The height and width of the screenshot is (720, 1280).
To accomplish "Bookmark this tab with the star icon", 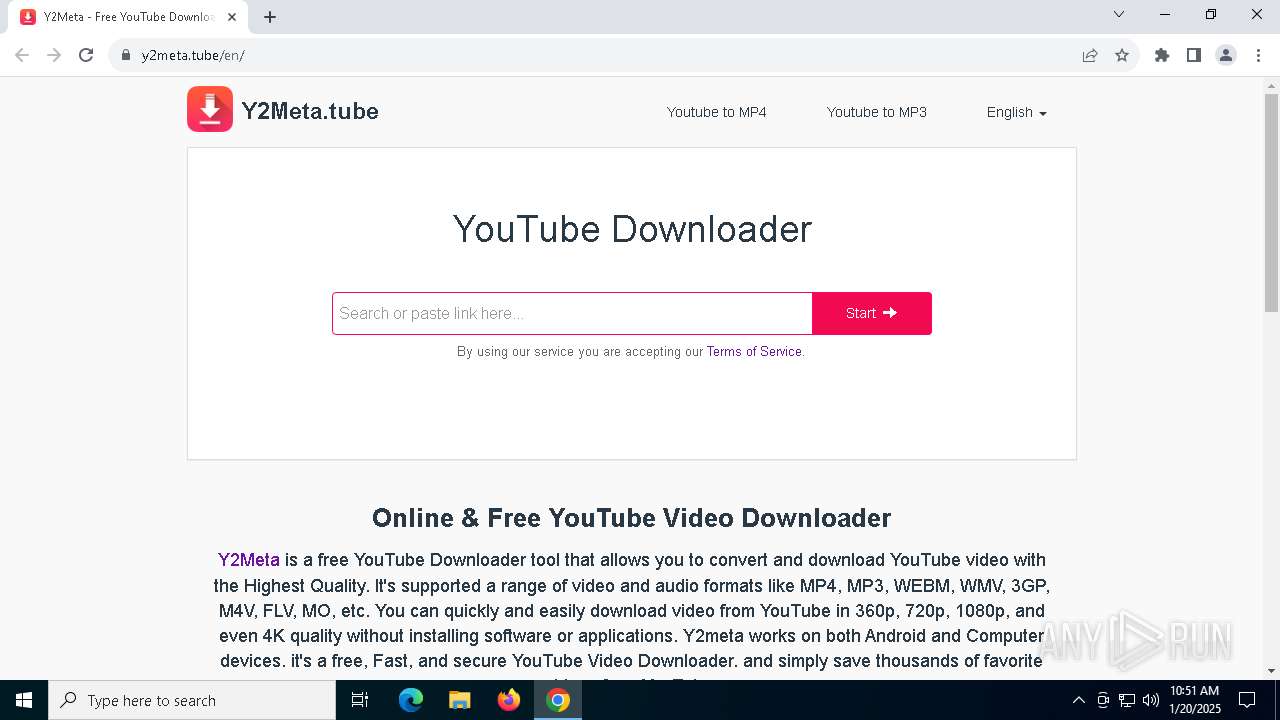I will coord(1122,55).
